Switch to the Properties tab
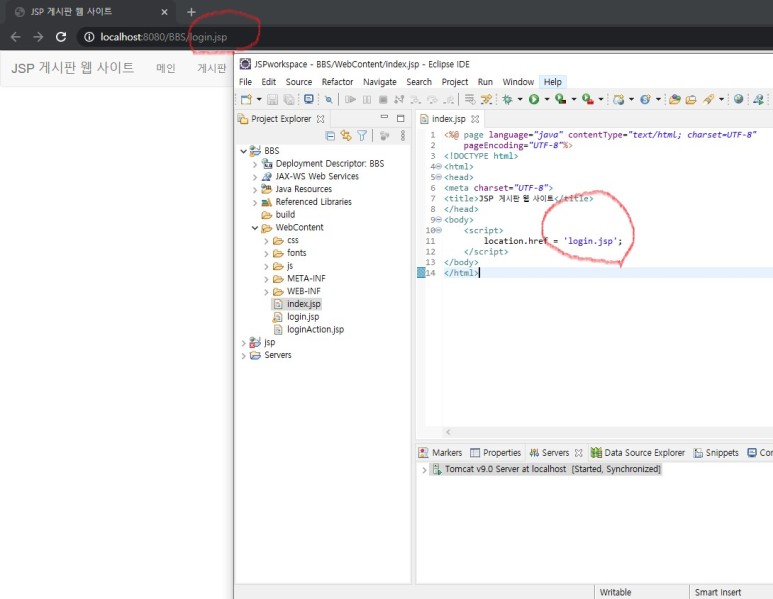The height and width of the screenshot is (599, 773). click(x=495, y=453)
